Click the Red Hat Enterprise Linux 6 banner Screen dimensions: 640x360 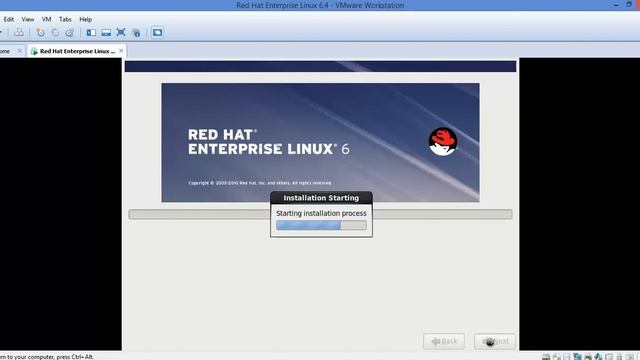tap(320, 142)
